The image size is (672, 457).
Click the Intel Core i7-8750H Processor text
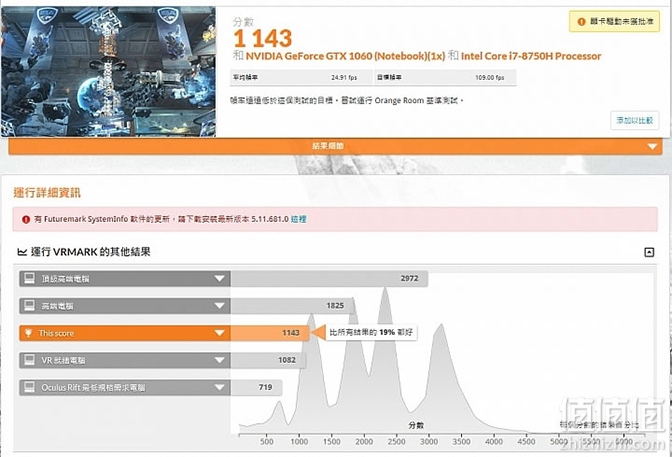[x=531, y=56]
